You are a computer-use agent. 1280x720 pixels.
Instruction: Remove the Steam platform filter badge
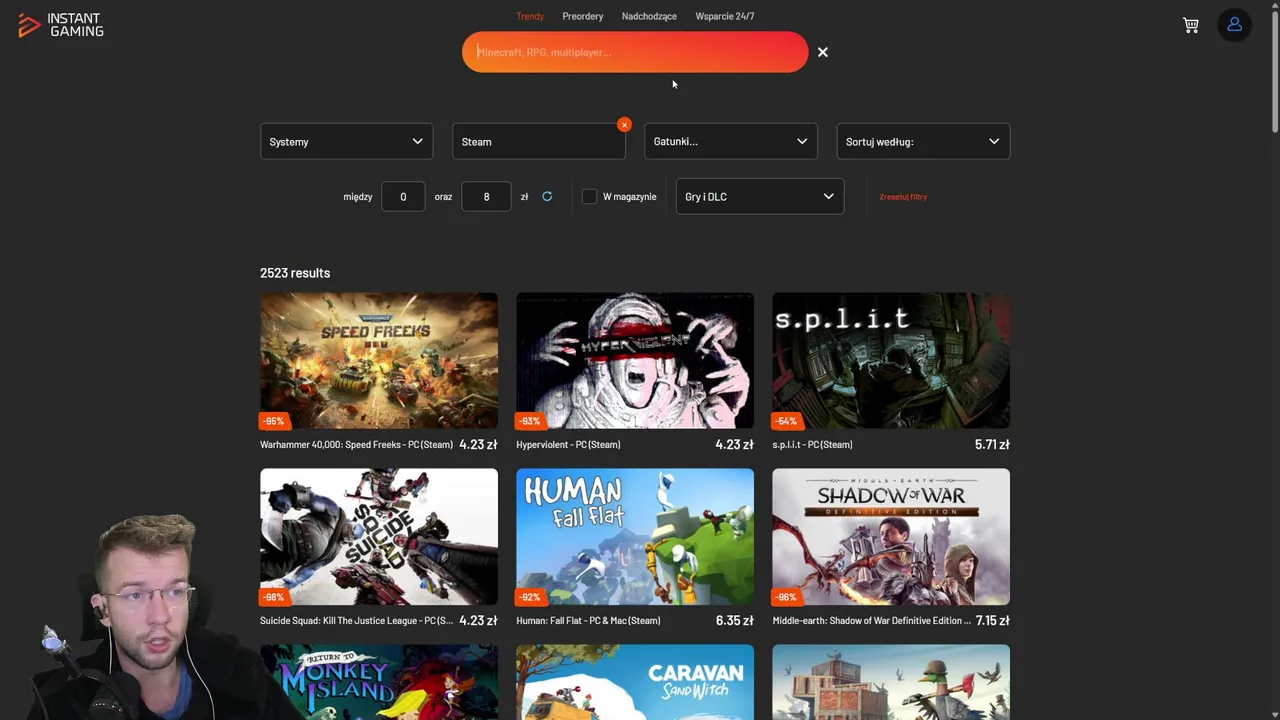coord(624,125)
